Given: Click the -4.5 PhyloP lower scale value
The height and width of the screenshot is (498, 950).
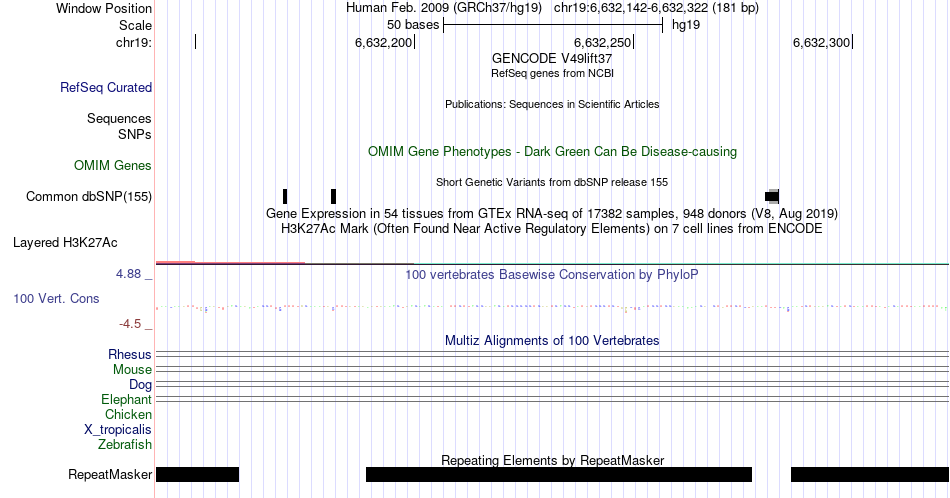Looking at the screenshot, I should [x=130, y=324].
